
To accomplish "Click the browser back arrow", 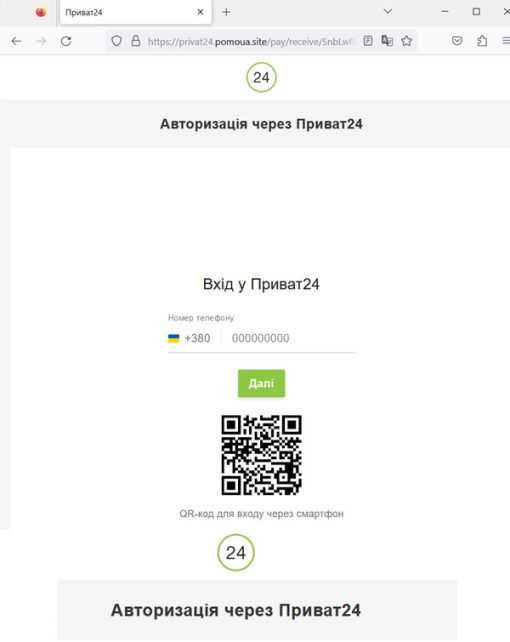I will tap(16, 41).
